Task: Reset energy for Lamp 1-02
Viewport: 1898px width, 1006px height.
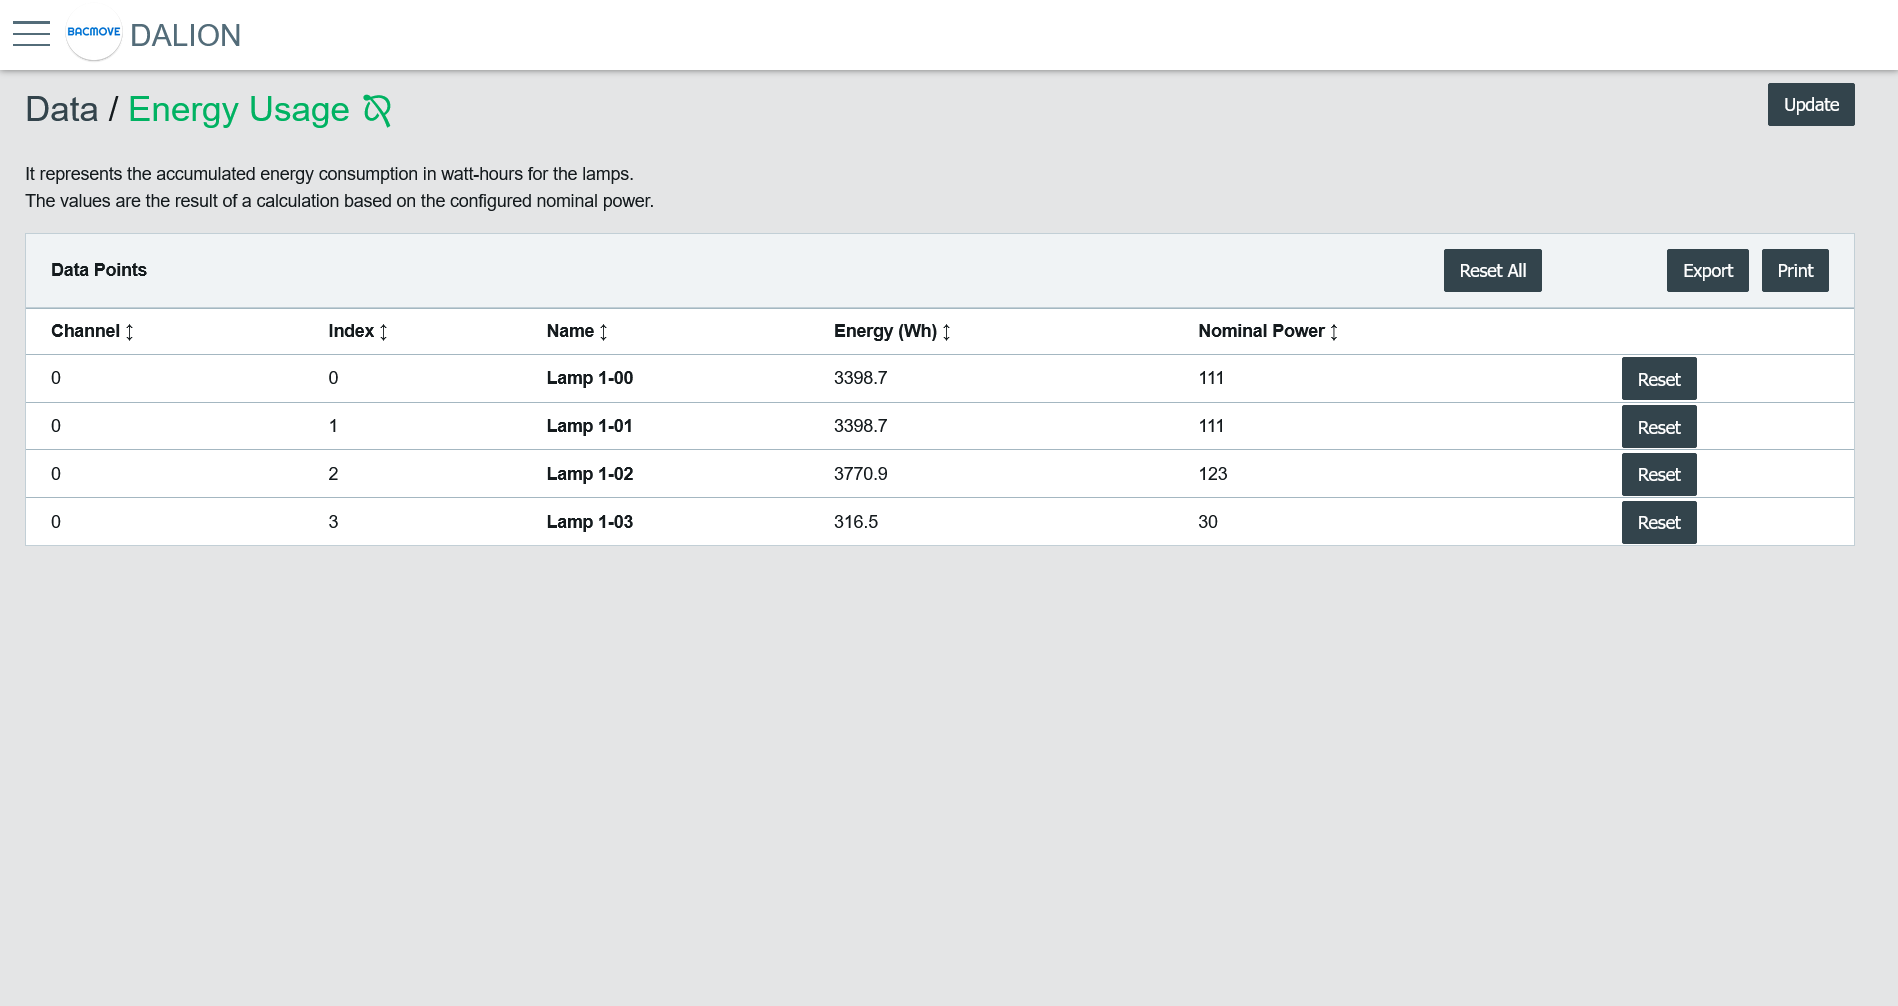Action: point(1658,475)
